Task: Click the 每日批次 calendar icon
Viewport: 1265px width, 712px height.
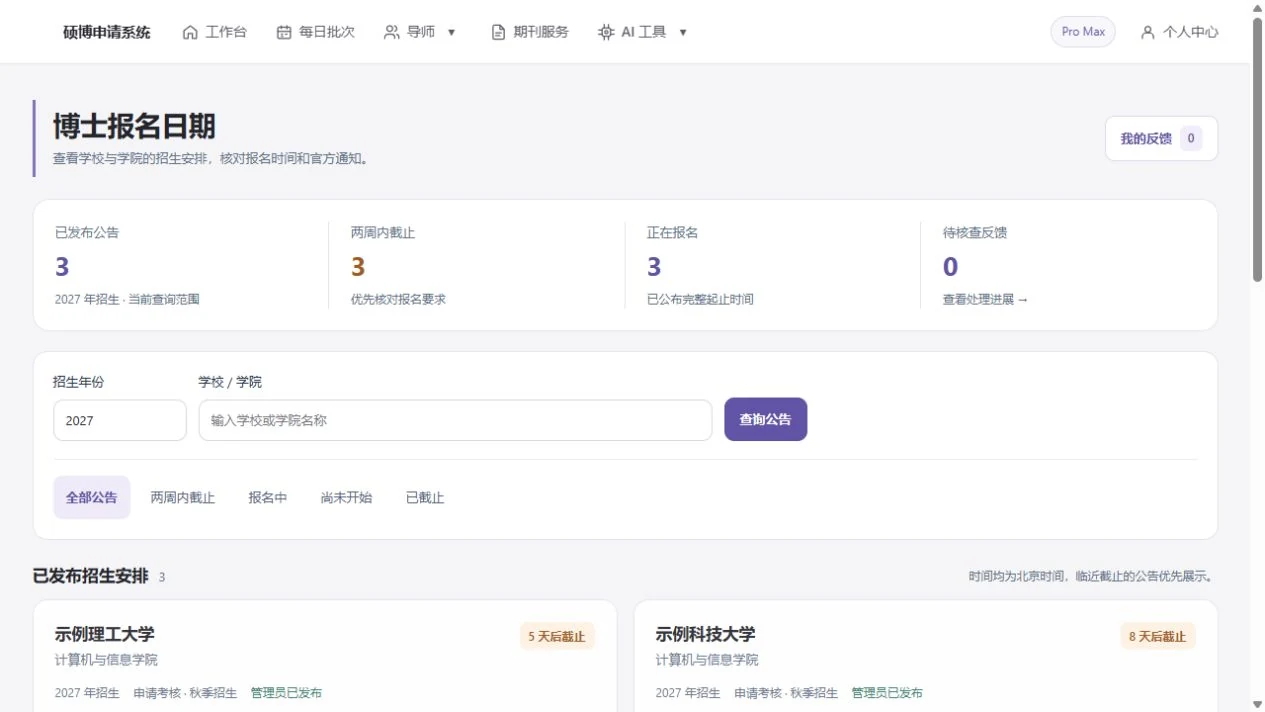Action: 284,32
